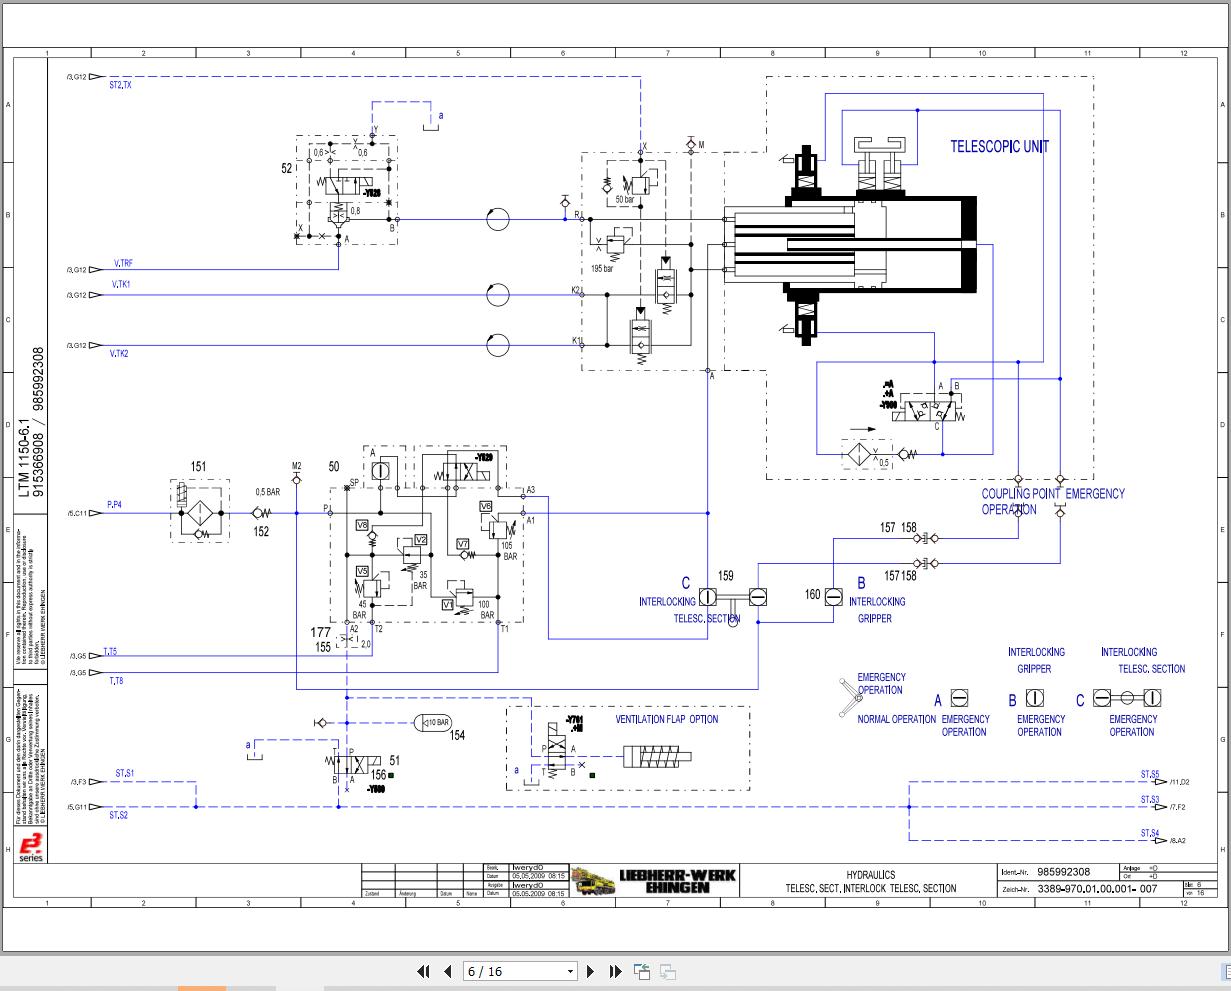Click the greyed-out next view icon
The width and height of the screenshot is (1231, 991).
pyautogui.click(x=667, y=971)
